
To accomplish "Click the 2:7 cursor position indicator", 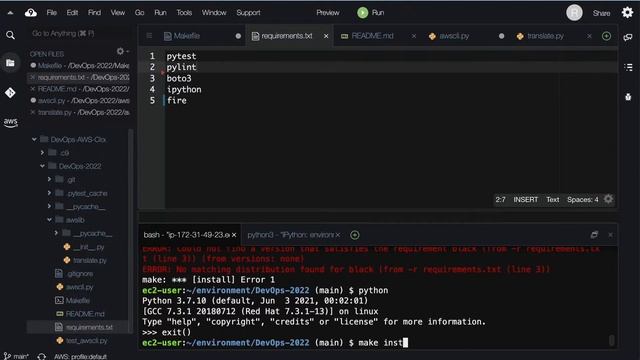I will (500, 200).
